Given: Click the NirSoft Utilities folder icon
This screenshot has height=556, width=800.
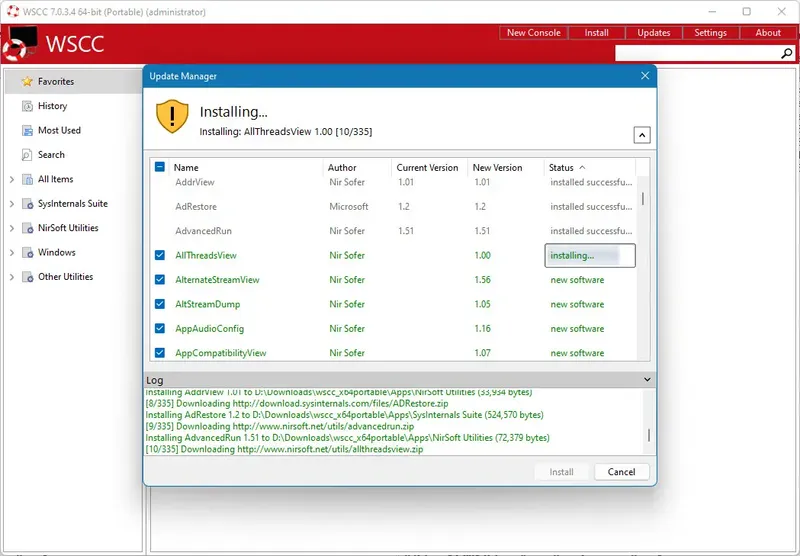Looking at the screenshot, I should 28,228.
